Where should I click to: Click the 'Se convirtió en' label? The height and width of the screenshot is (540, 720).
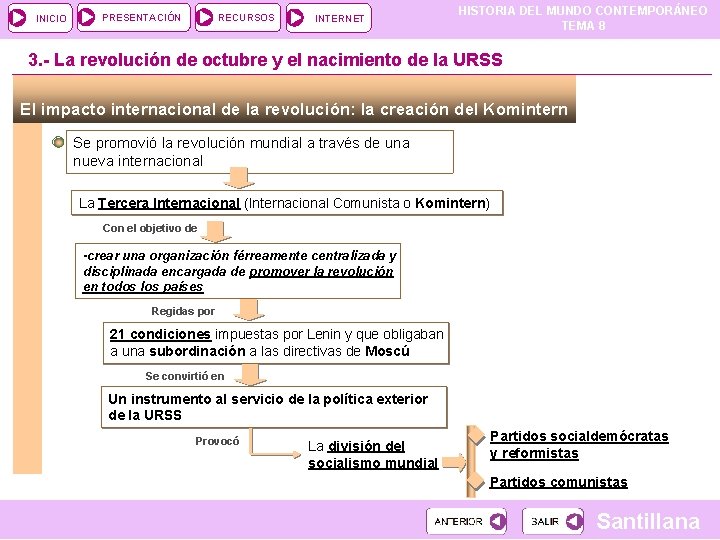coord(185,376)
